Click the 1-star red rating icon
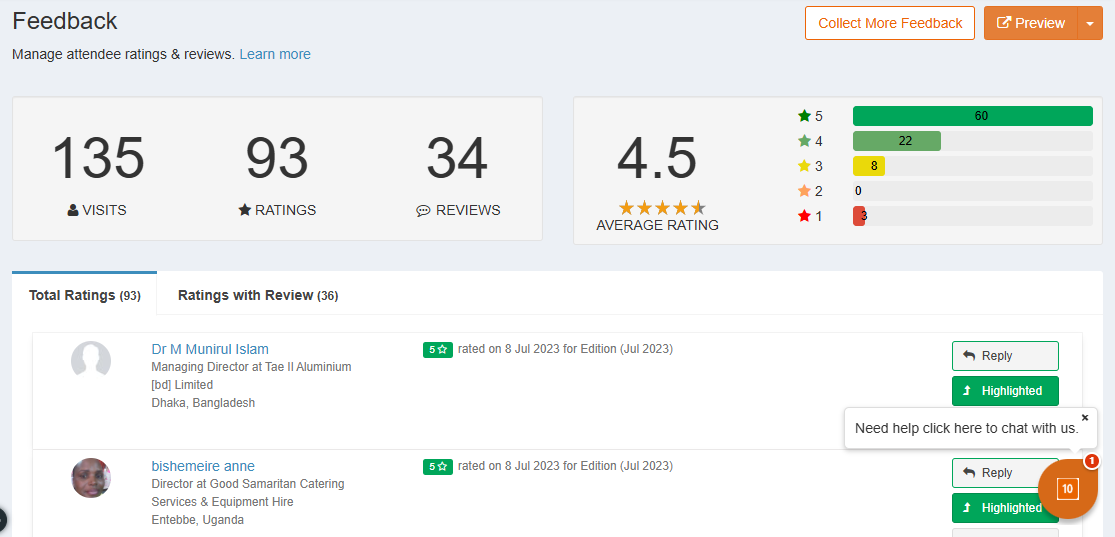This screenshot has height=537, width=1115. pyautogui.click(x=804, y=216)
